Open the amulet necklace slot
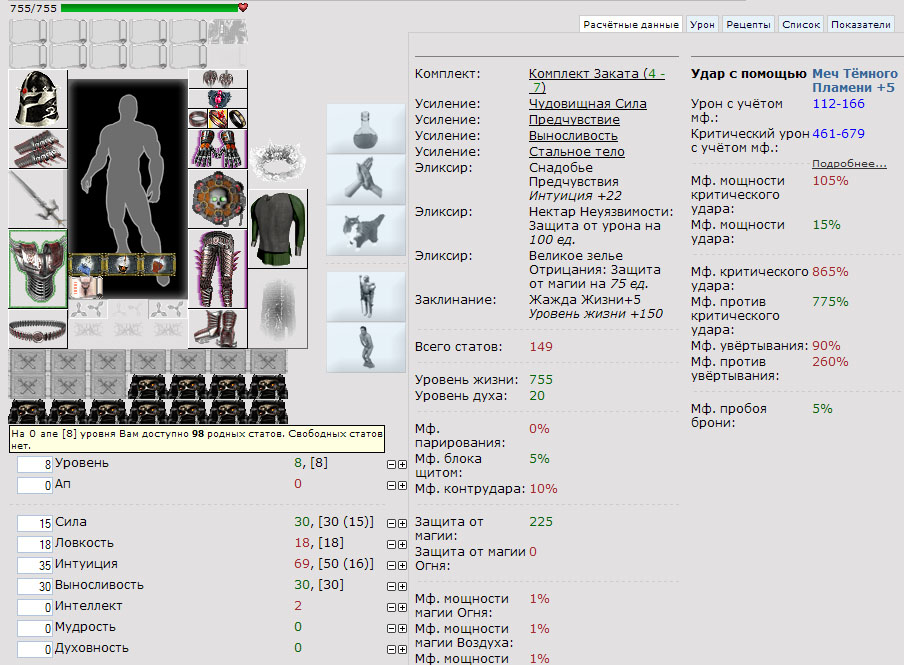The width and height of the screenshot is (904, 665). click(x=218, y=99)
